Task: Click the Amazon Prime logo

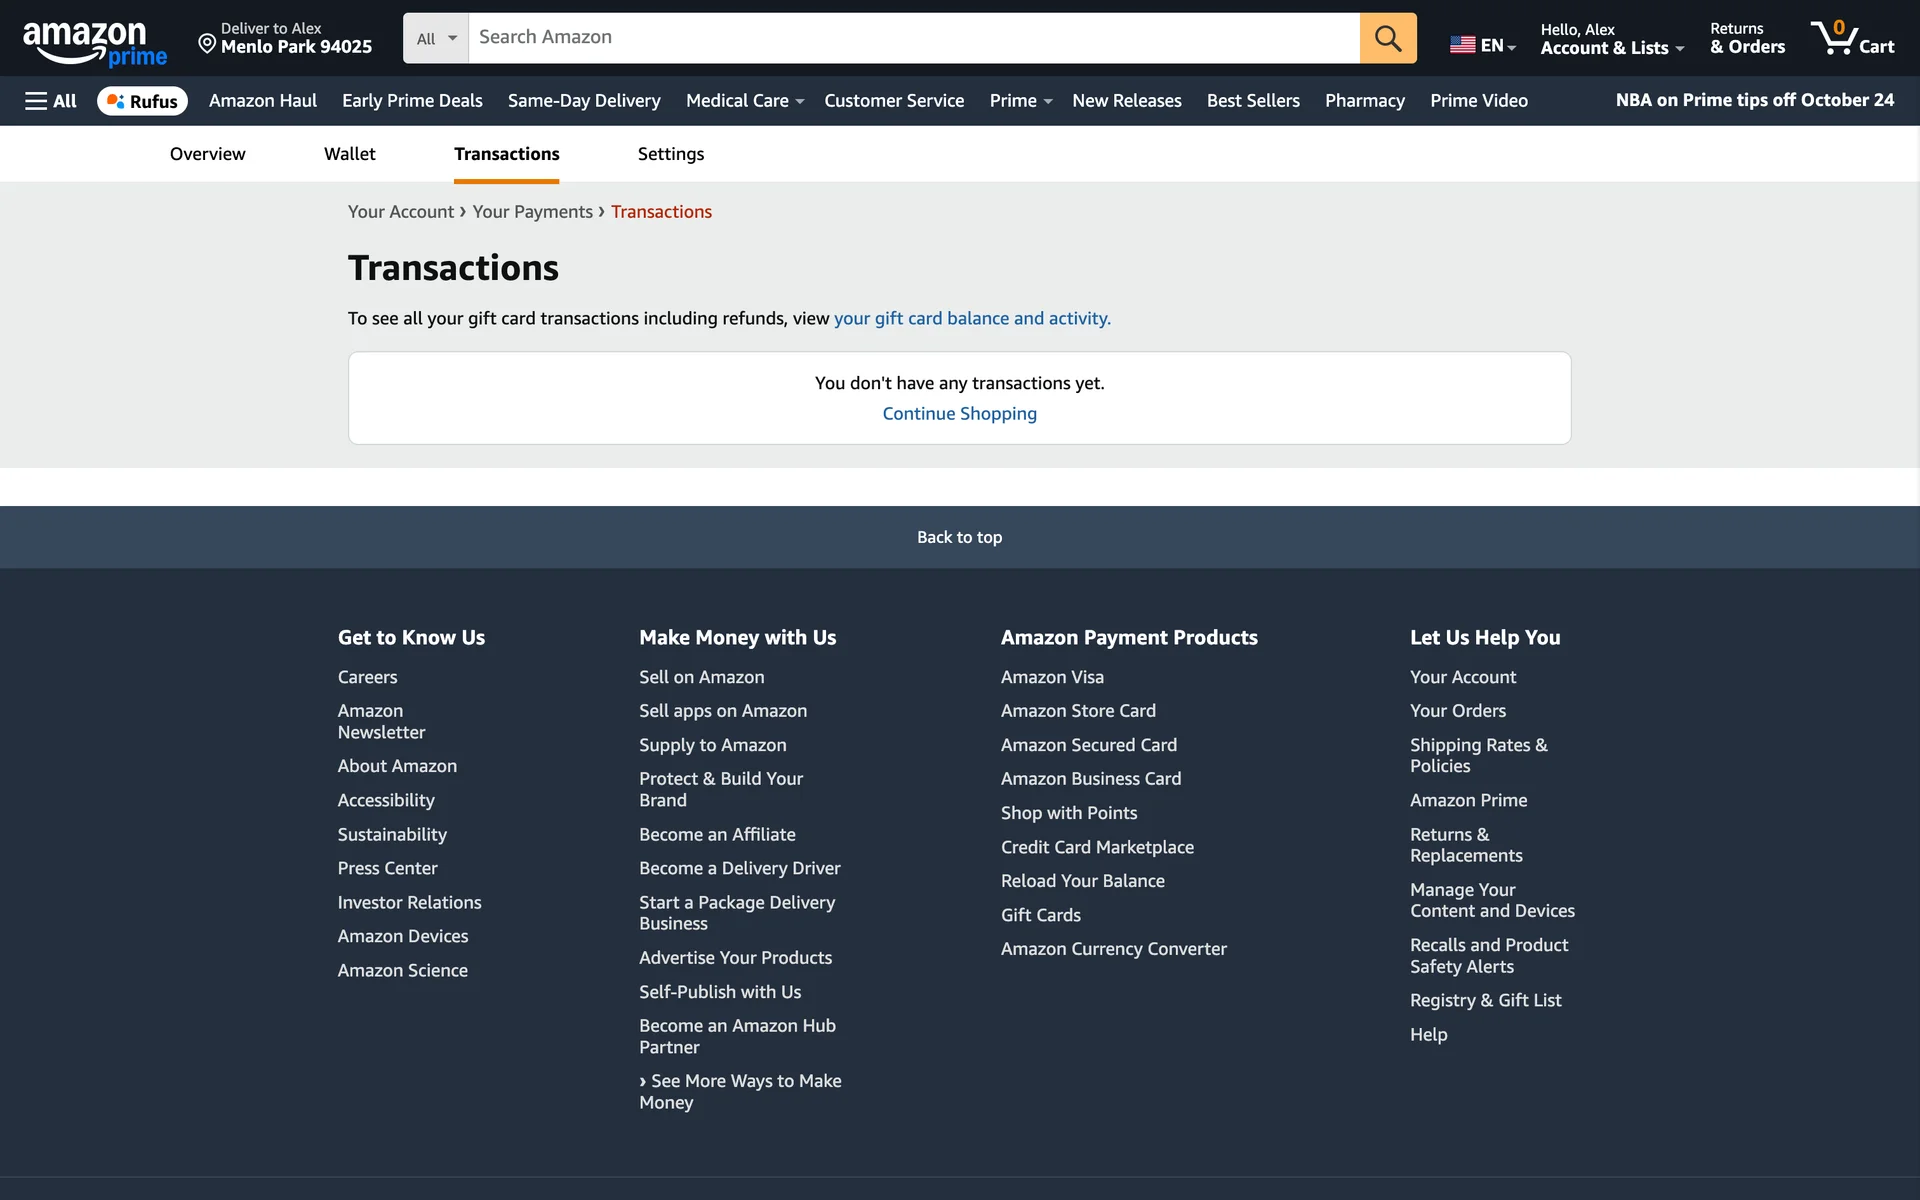Action: tap(94, 43)
